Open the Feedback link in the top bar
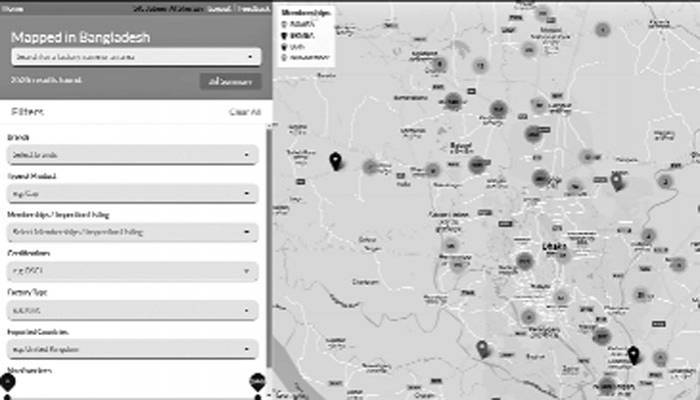The width and height of the screenshot is (700, 400). 253,8
